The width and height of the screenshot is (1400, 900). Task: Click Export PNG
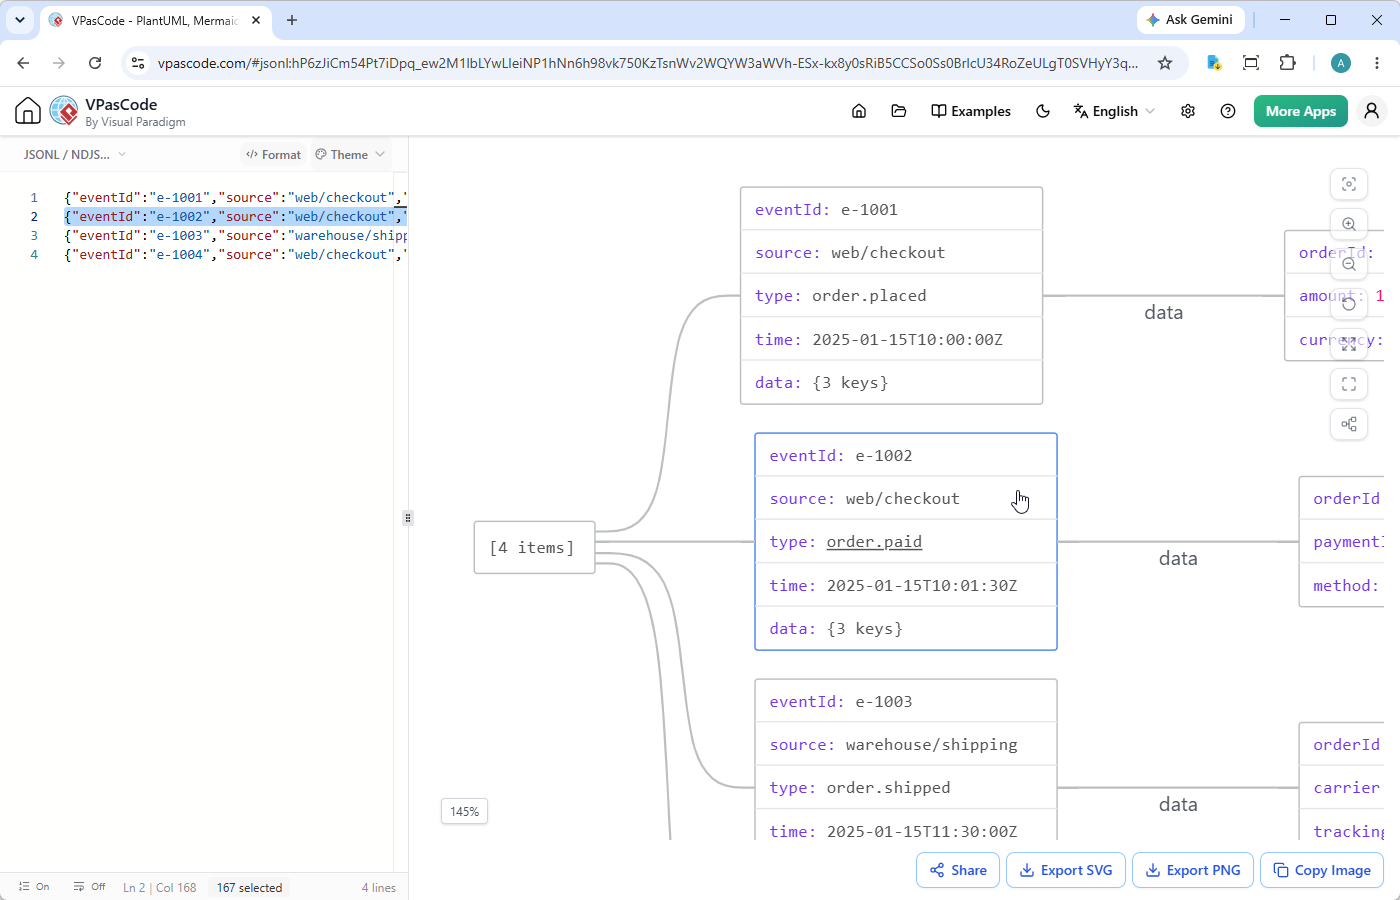[x=1192, y=870]
